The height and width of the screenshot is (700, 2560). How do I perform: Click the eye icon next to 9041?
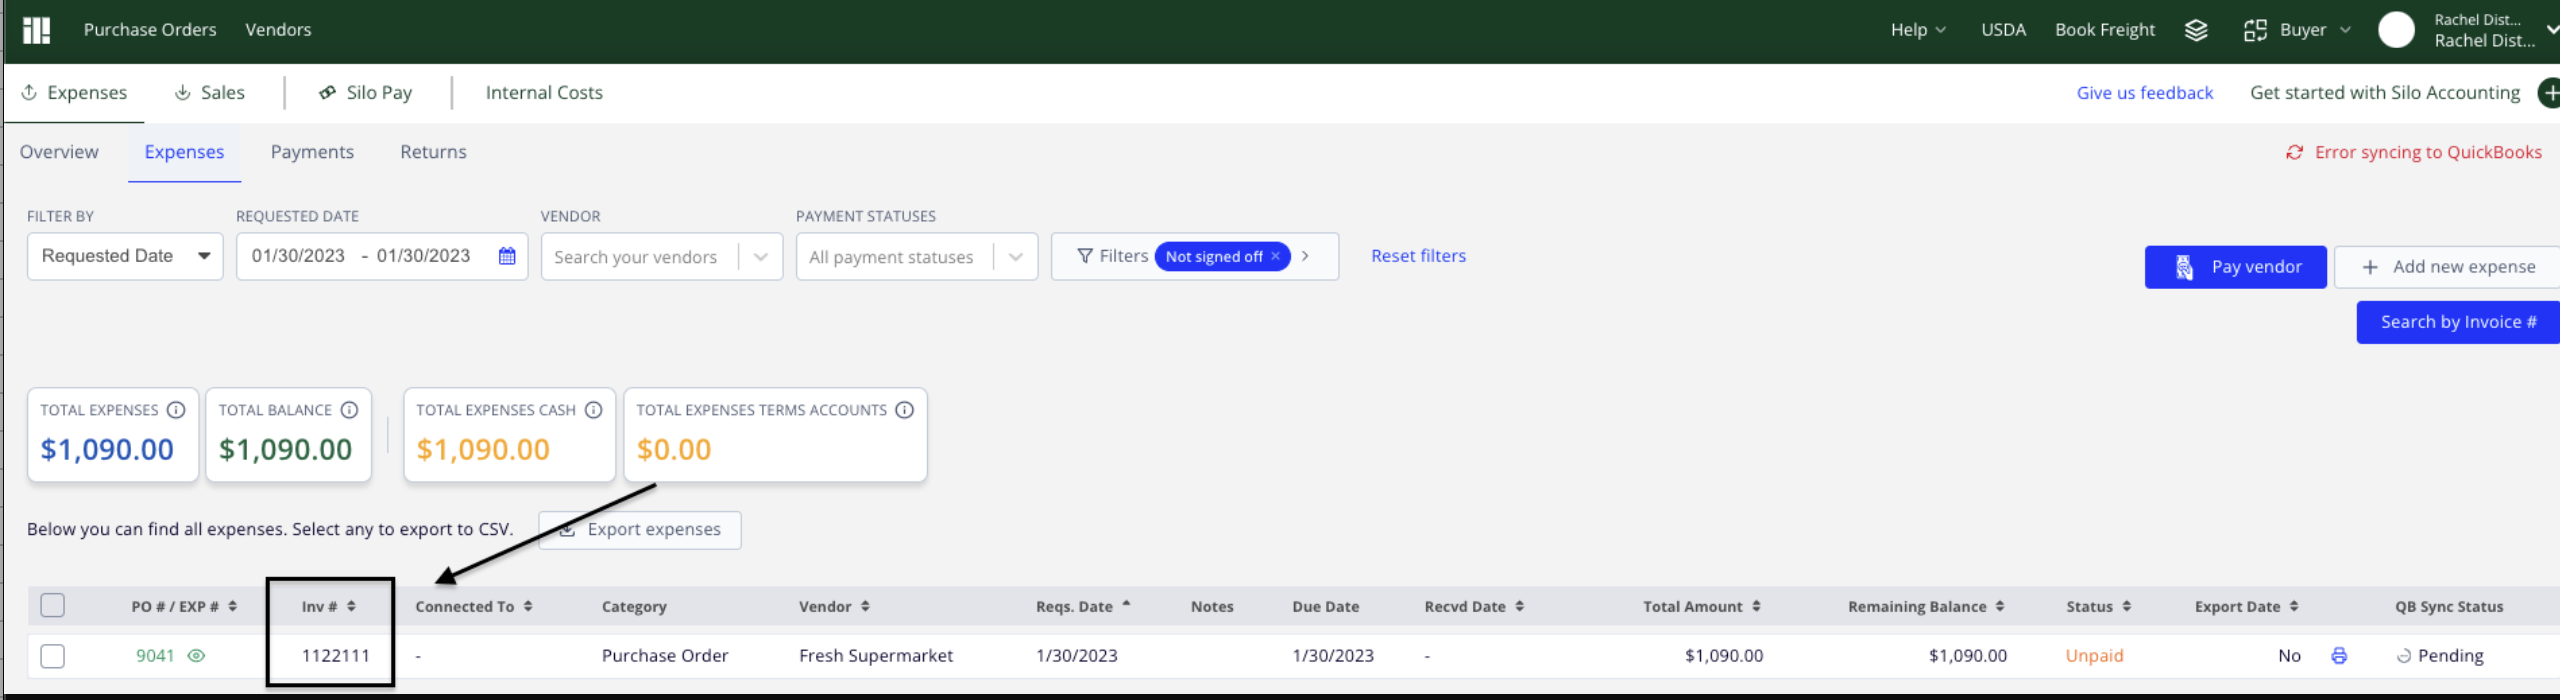point(197,656)
